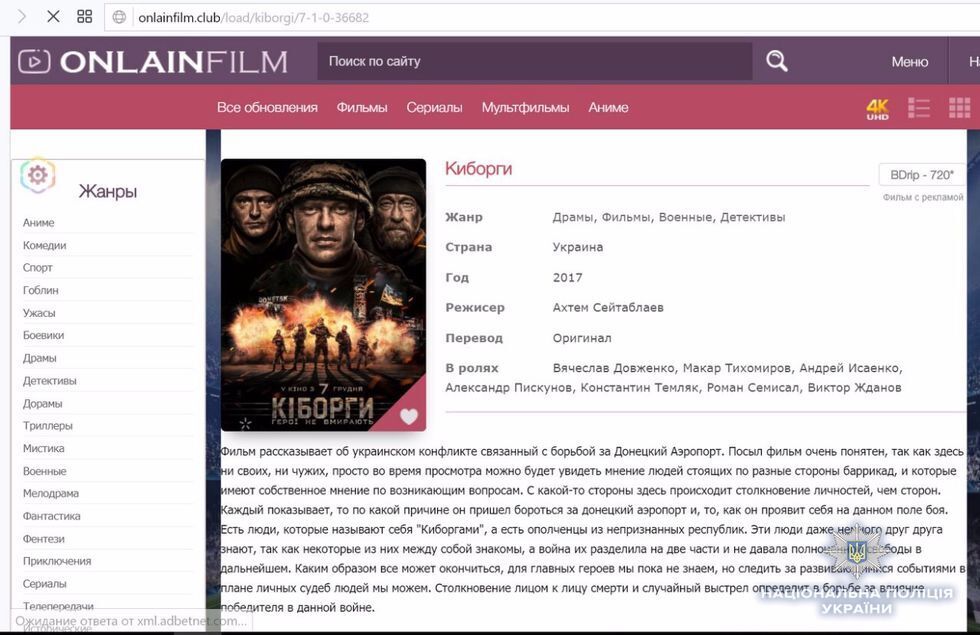Image resolution: width=980 pixels, height=635 pixels.
Task: Select Комедии genre in sidebar
Action: tap(45, 245)
